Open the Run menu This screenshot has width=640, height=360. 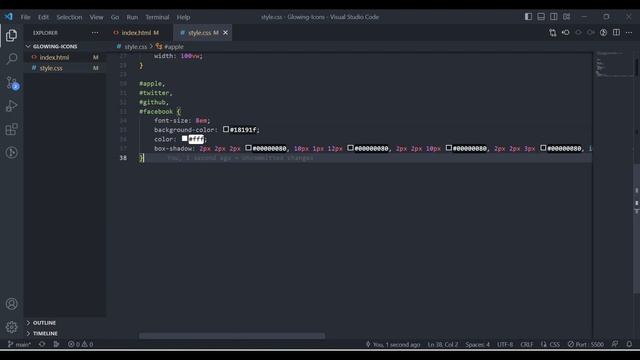[132, 17]
